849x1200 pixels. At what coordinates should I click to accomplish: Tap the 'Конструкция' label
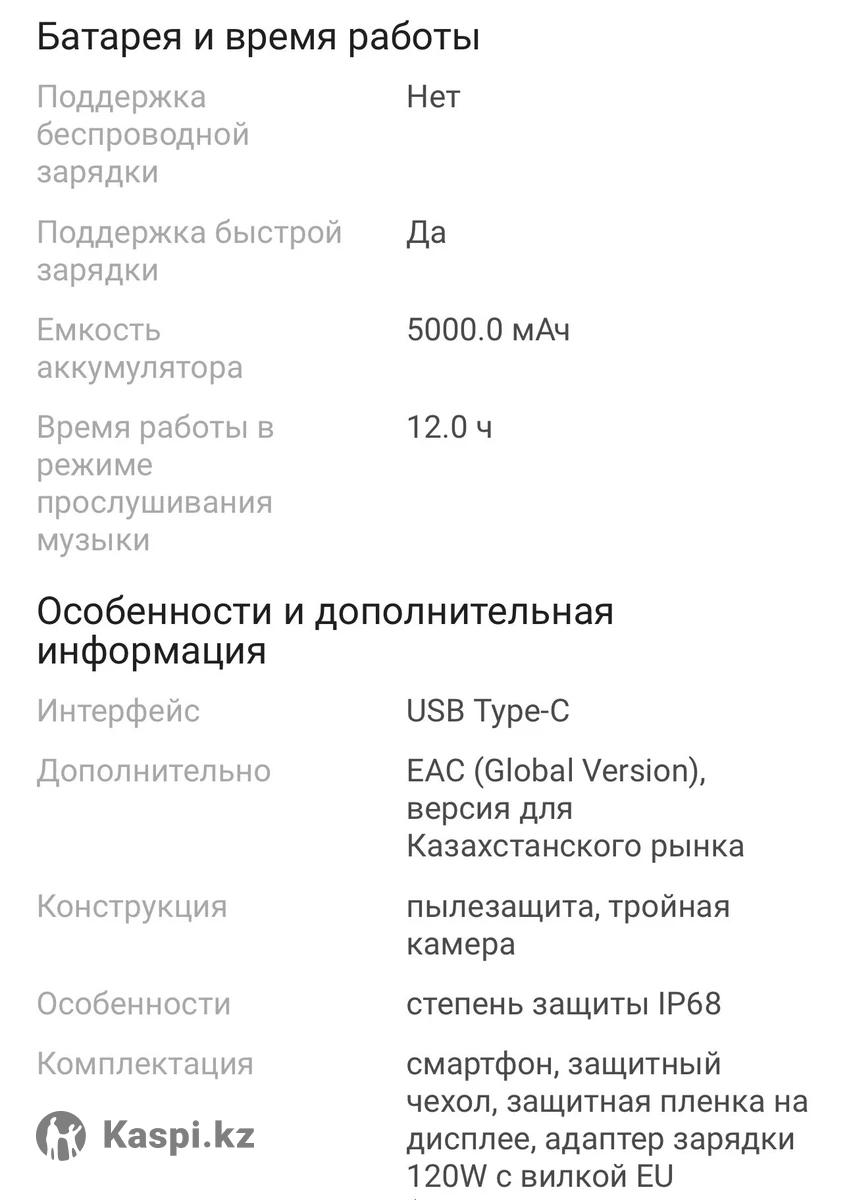coord(132,907)
